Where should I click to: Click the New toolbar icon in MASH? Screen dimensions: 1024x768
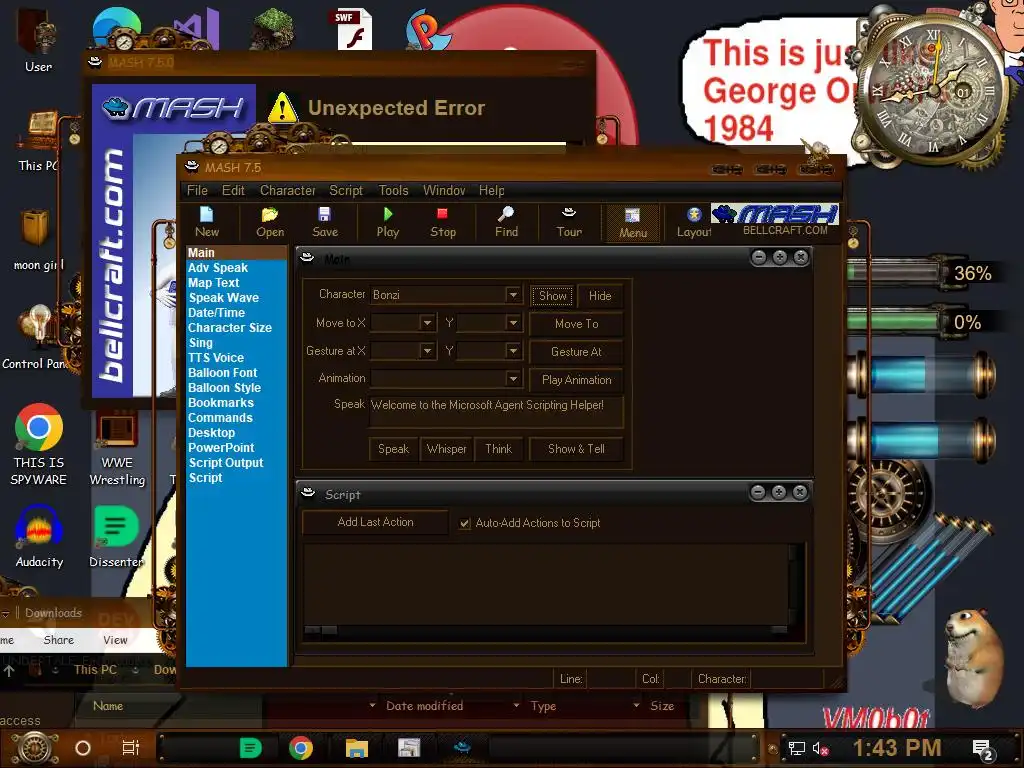206,223
